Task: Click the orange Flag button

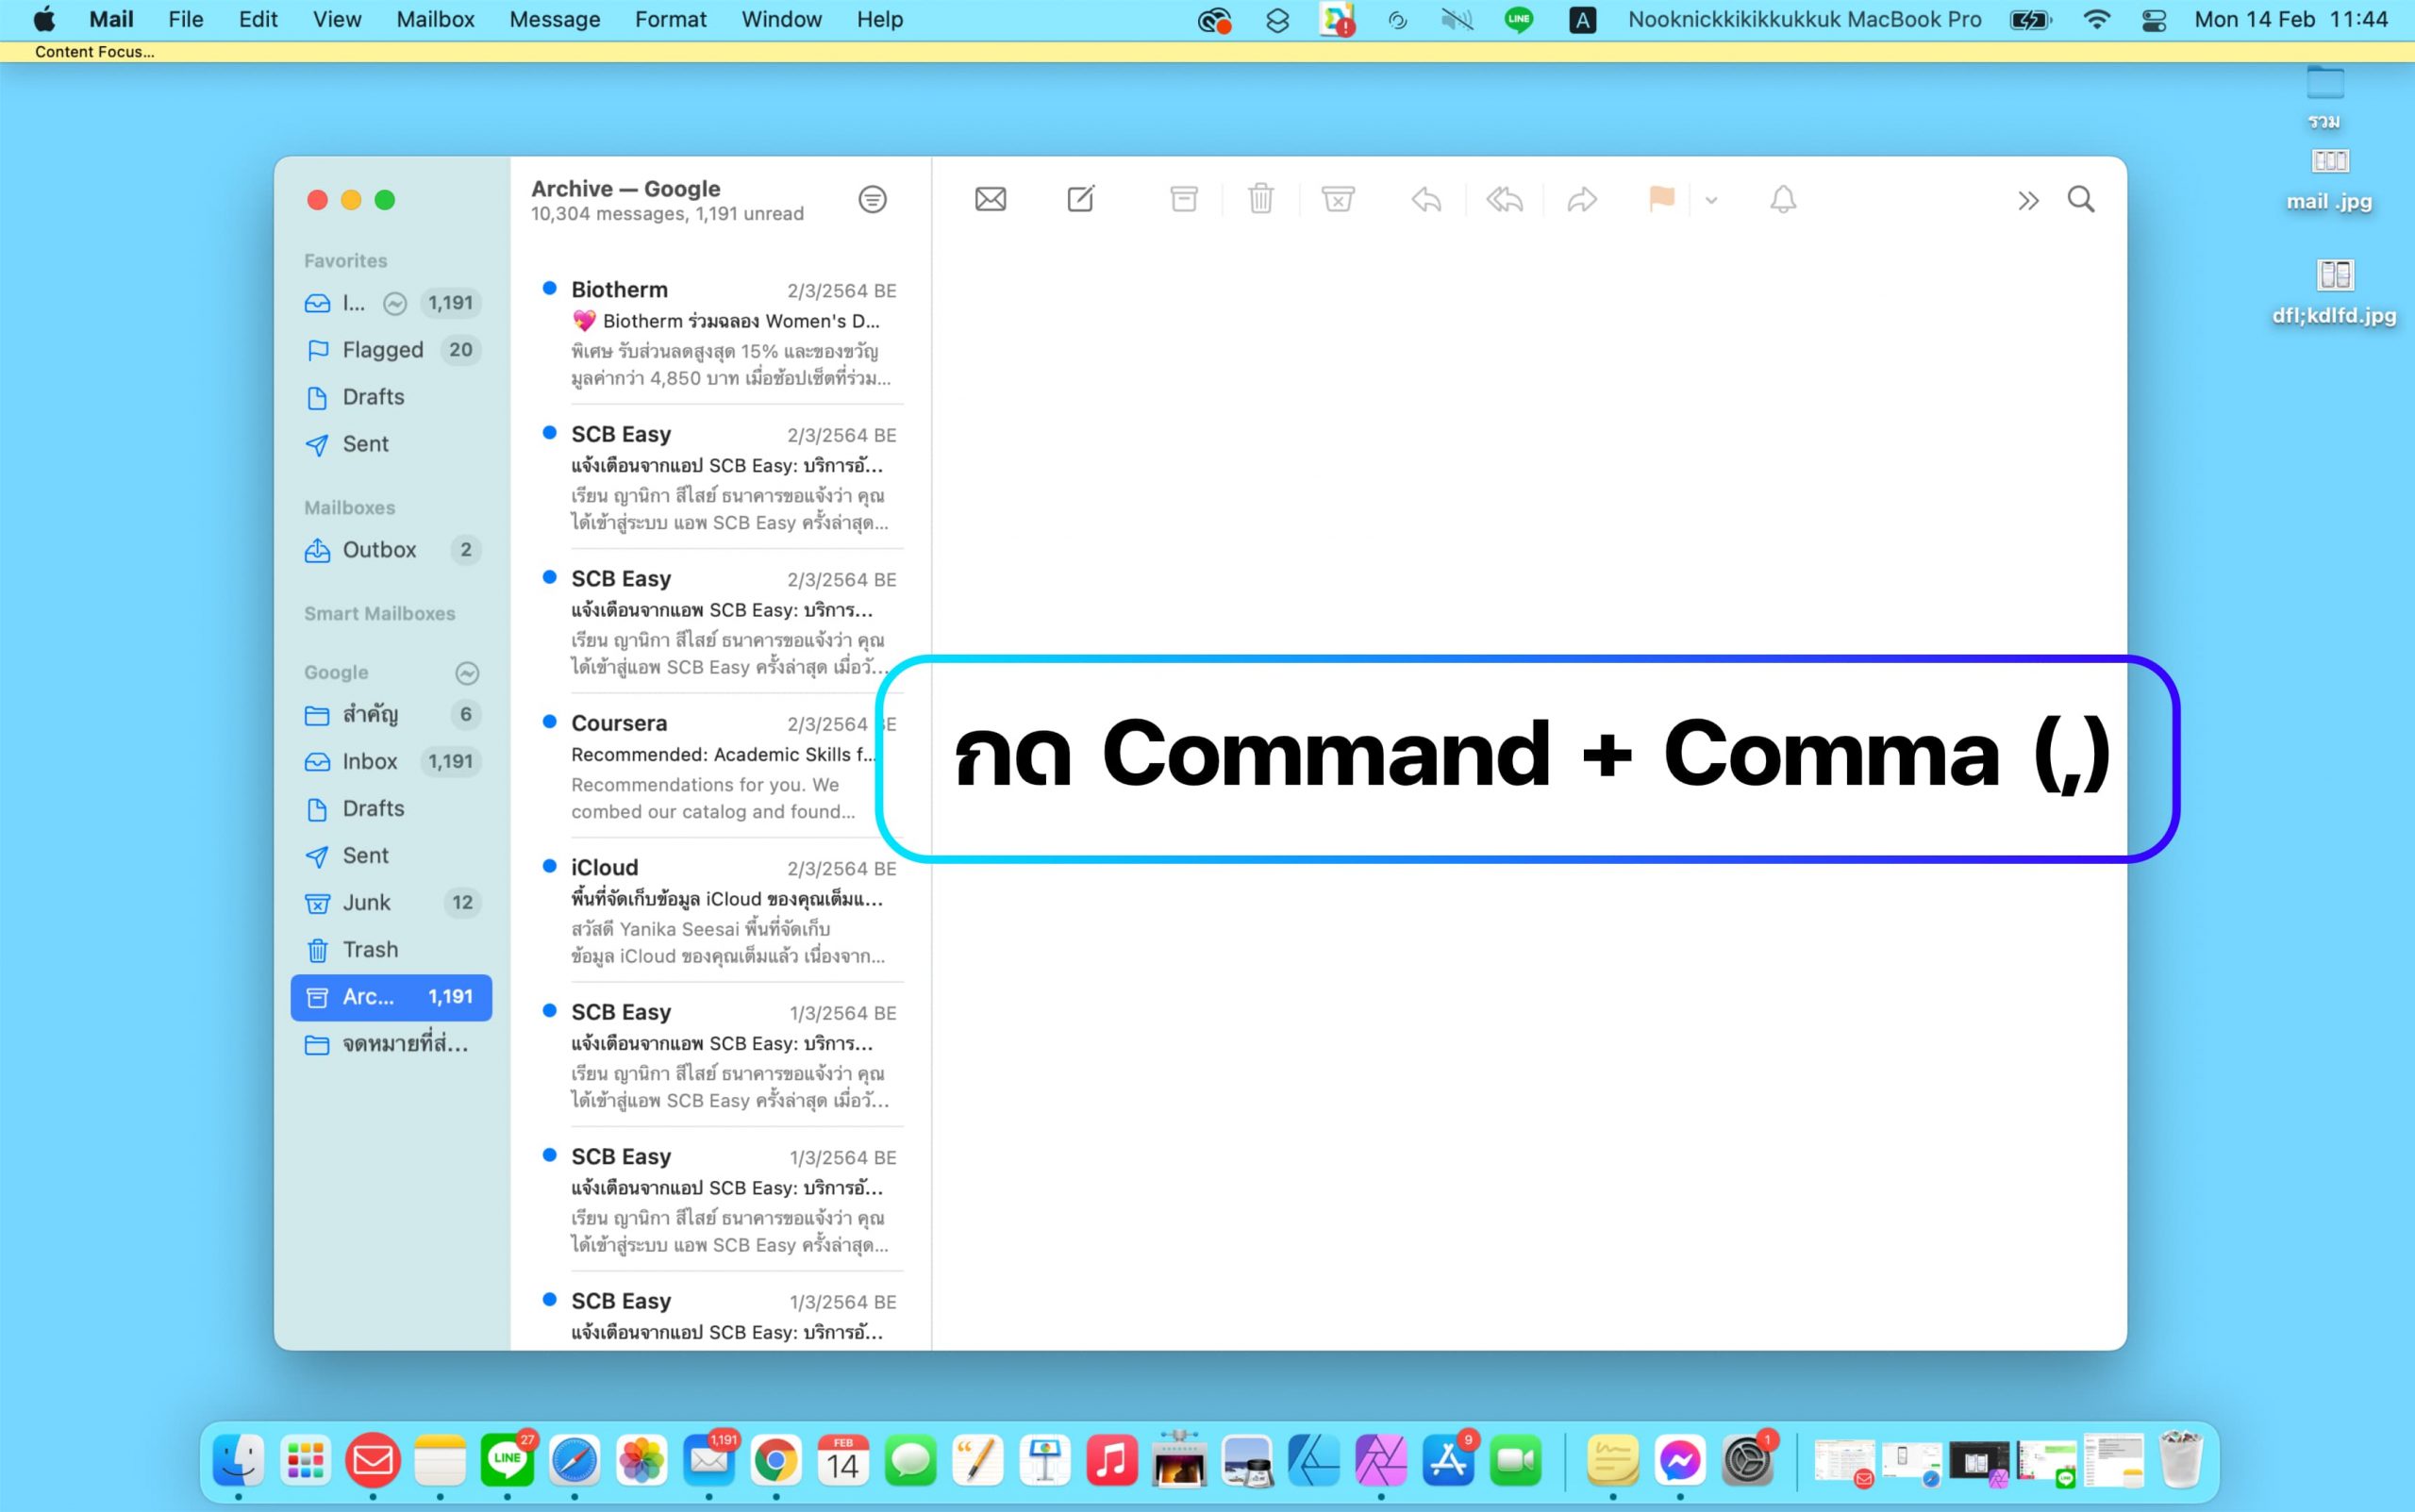Action: coord(1661,199)
